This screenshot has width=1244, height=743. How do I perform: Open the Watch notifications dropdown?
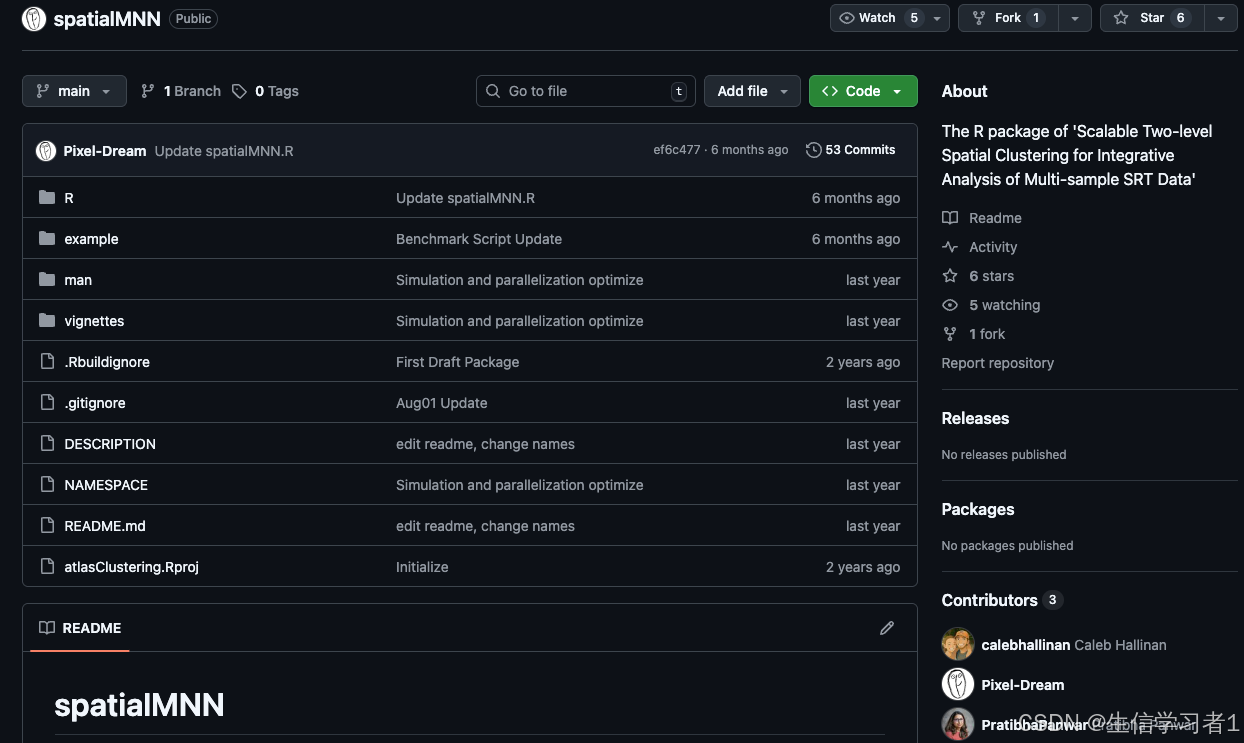point(890,18)
